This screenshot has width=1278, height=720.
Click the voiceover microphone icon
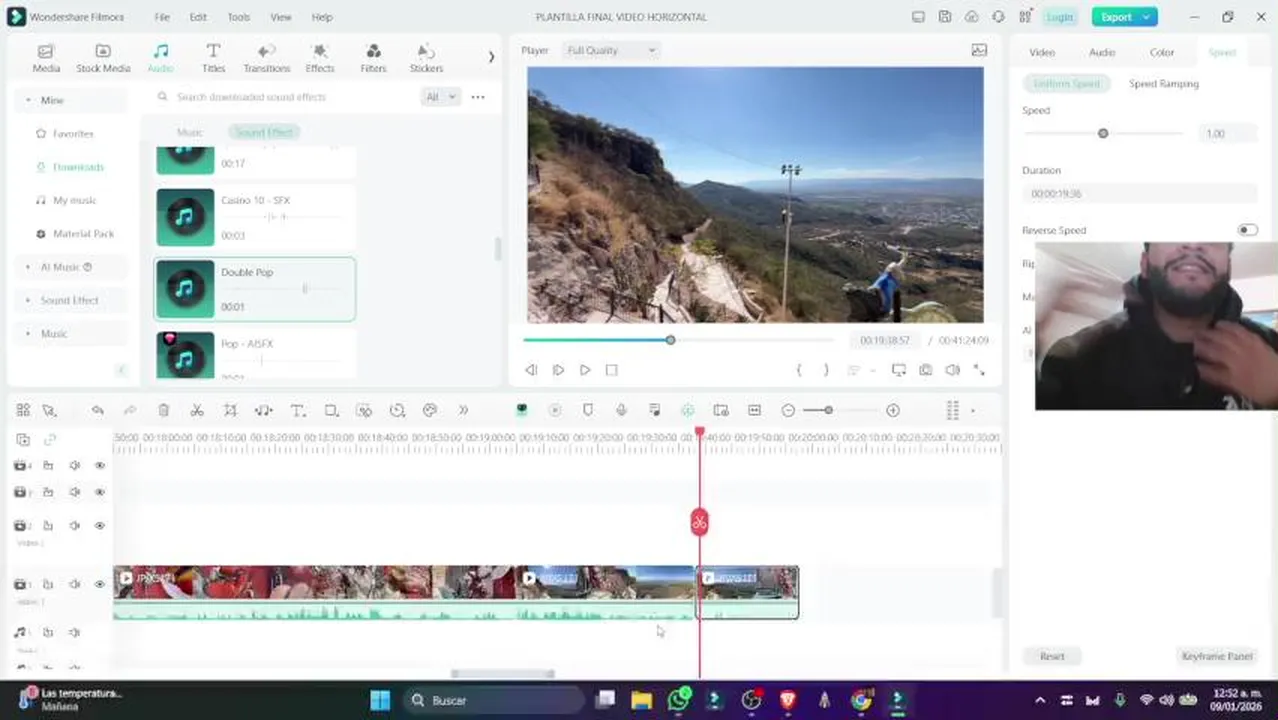tap(621, 410)
